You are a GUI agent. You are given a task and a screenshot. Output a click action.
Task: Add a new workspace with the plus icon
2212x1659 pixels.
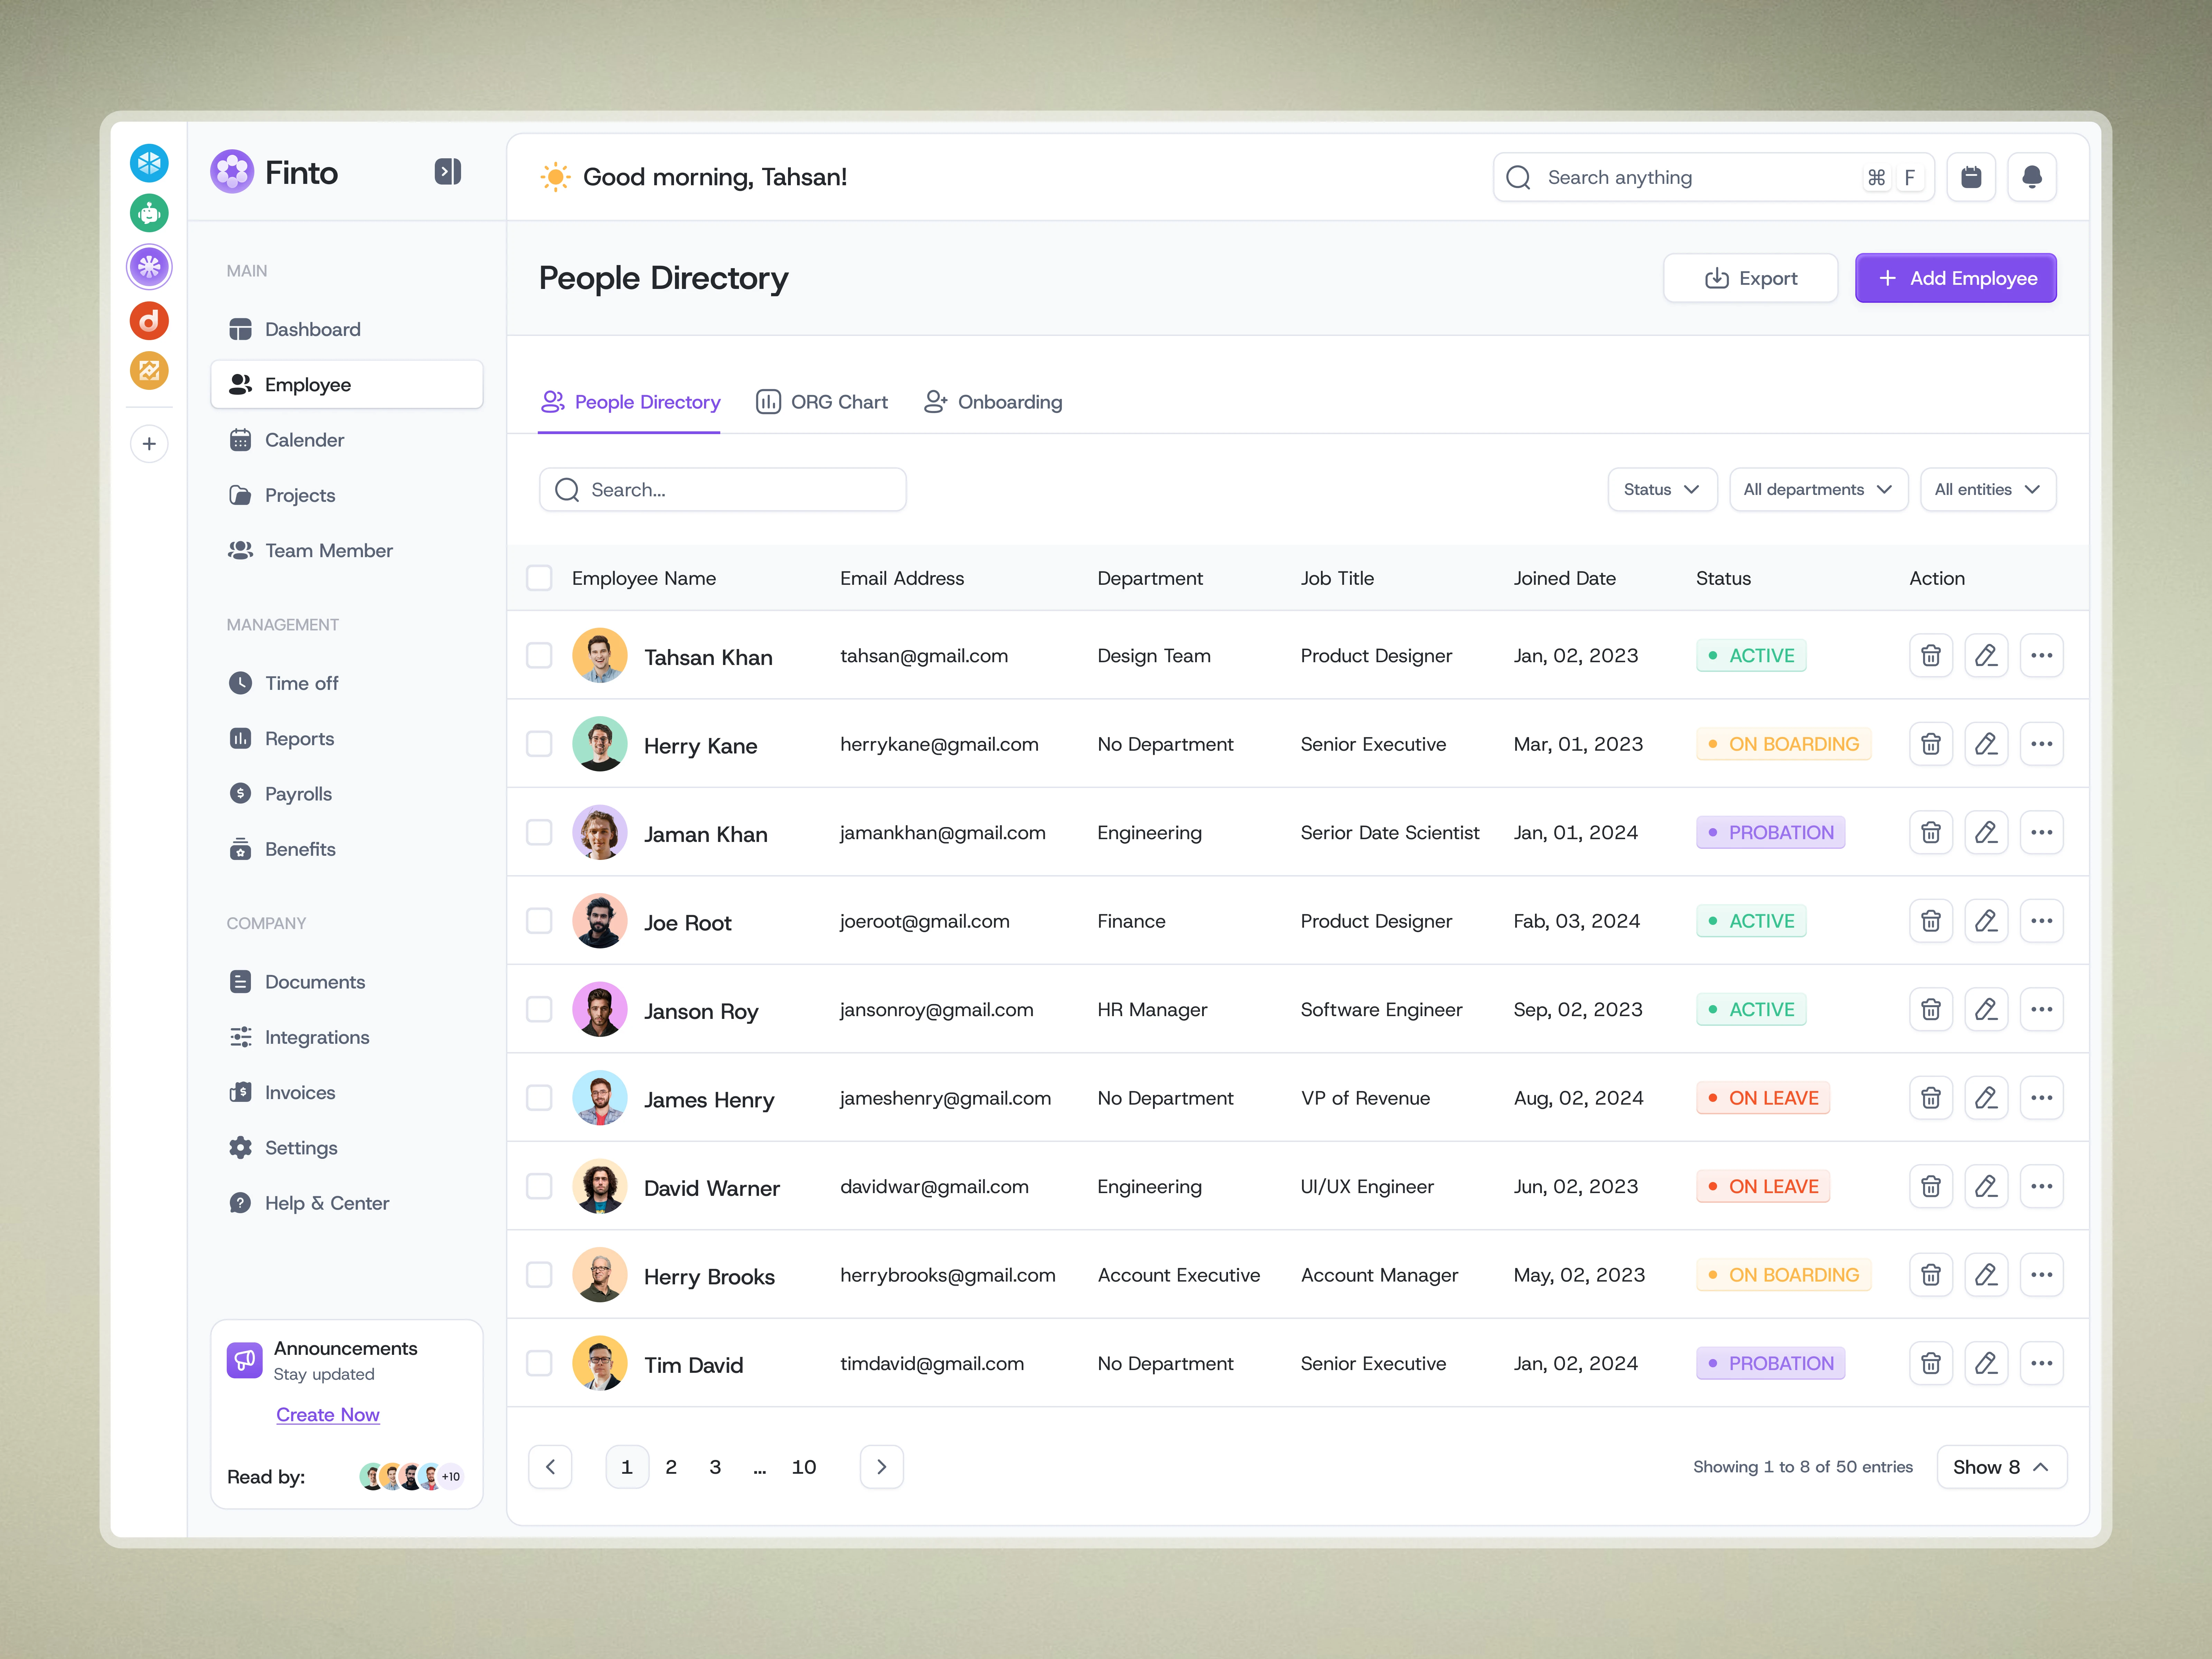(x=149, y=444)
